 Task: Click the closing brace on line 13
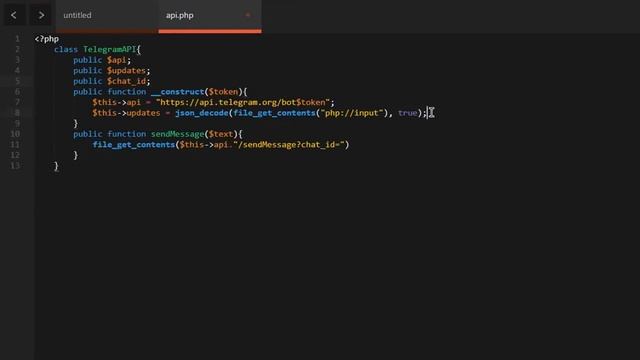(56, 166)
